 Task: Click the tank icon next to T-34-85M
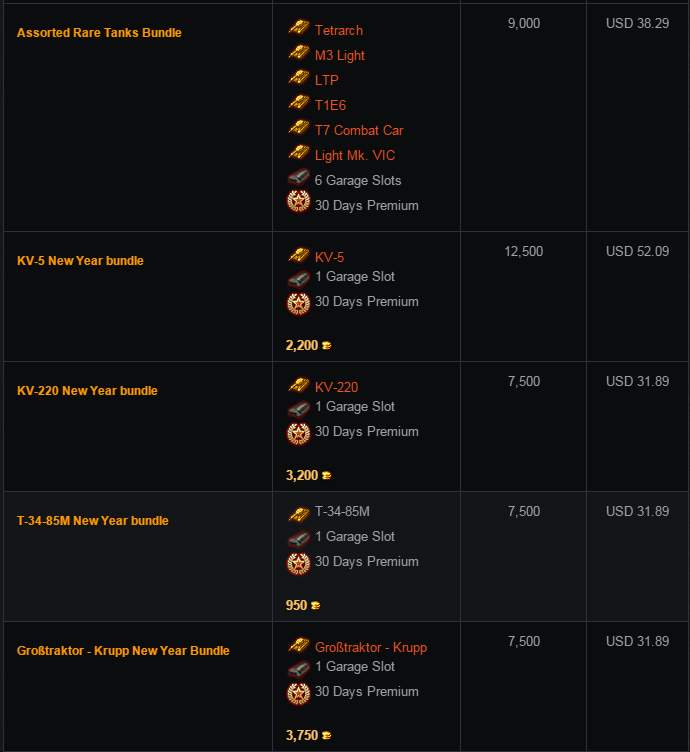tap(299, 514)
